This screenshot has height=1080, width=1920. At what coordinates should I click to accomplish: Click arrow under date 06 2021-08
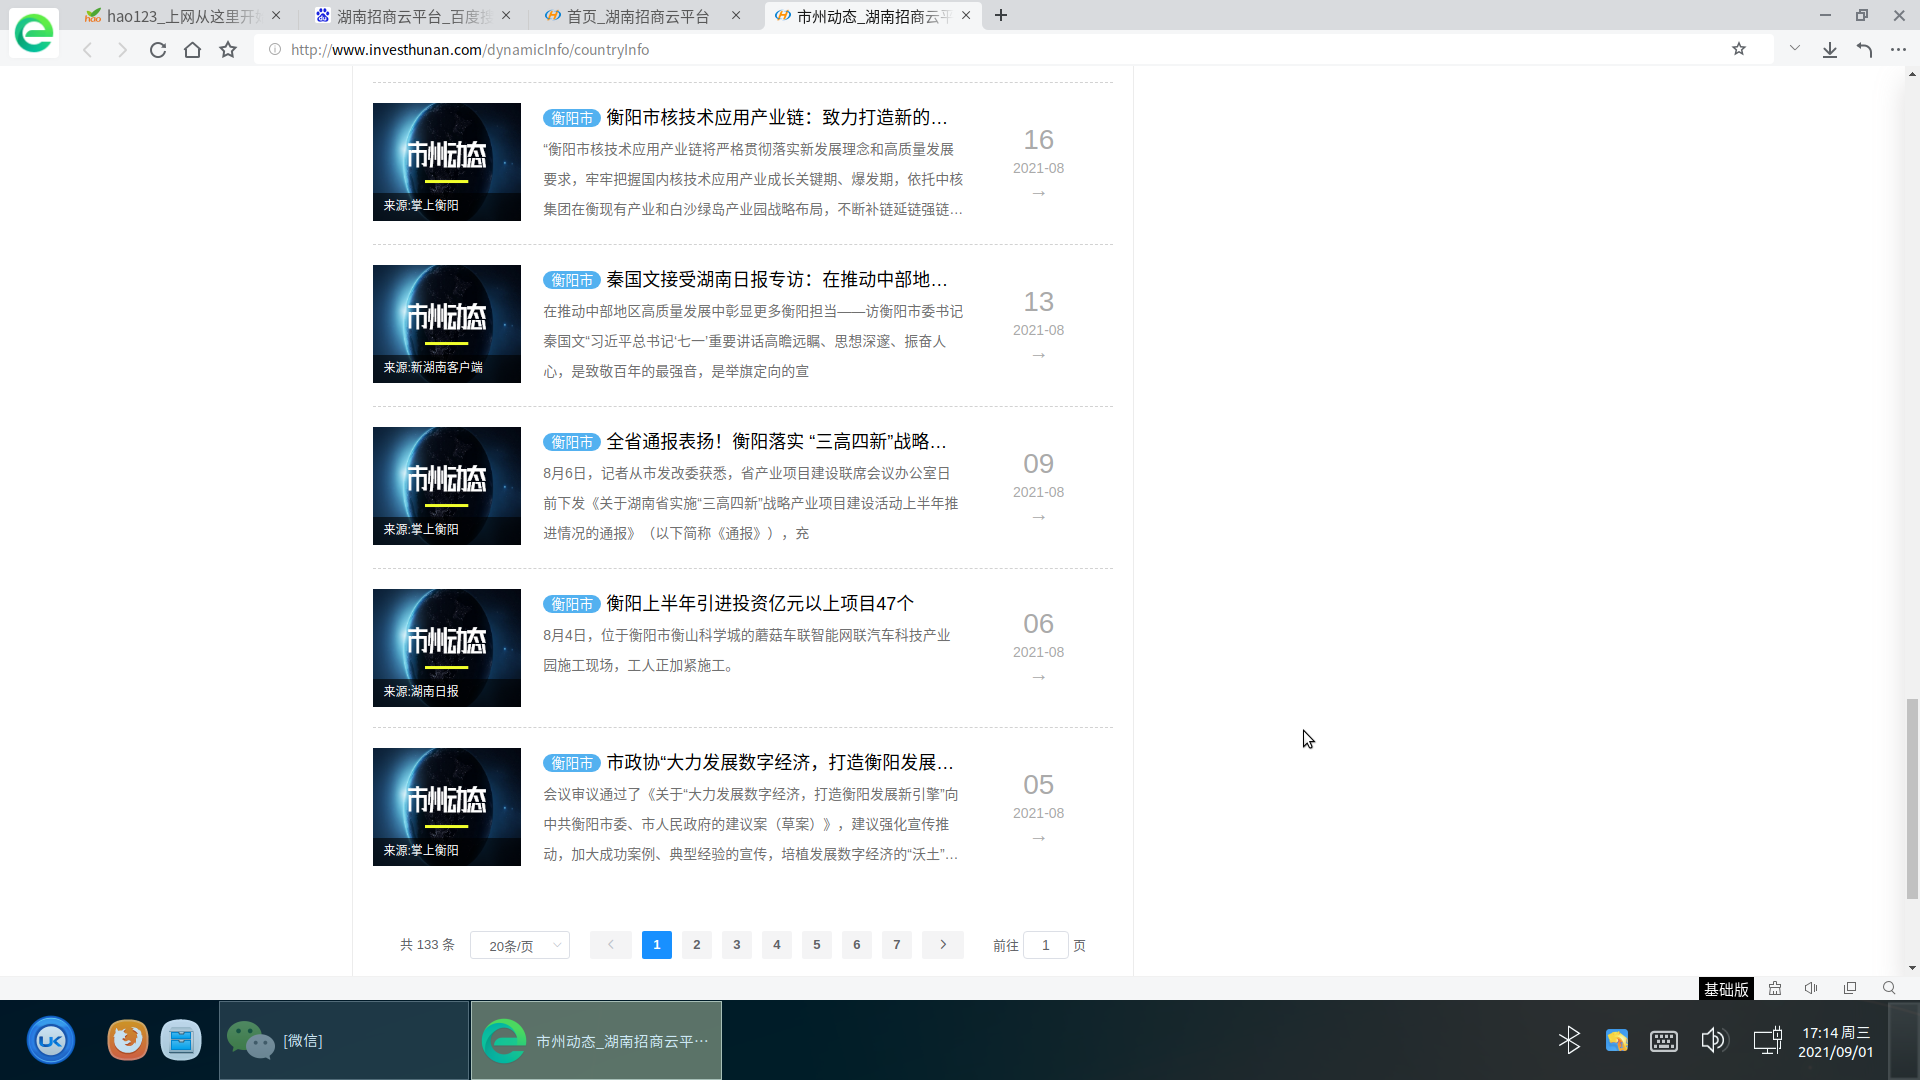[1038, 677]
